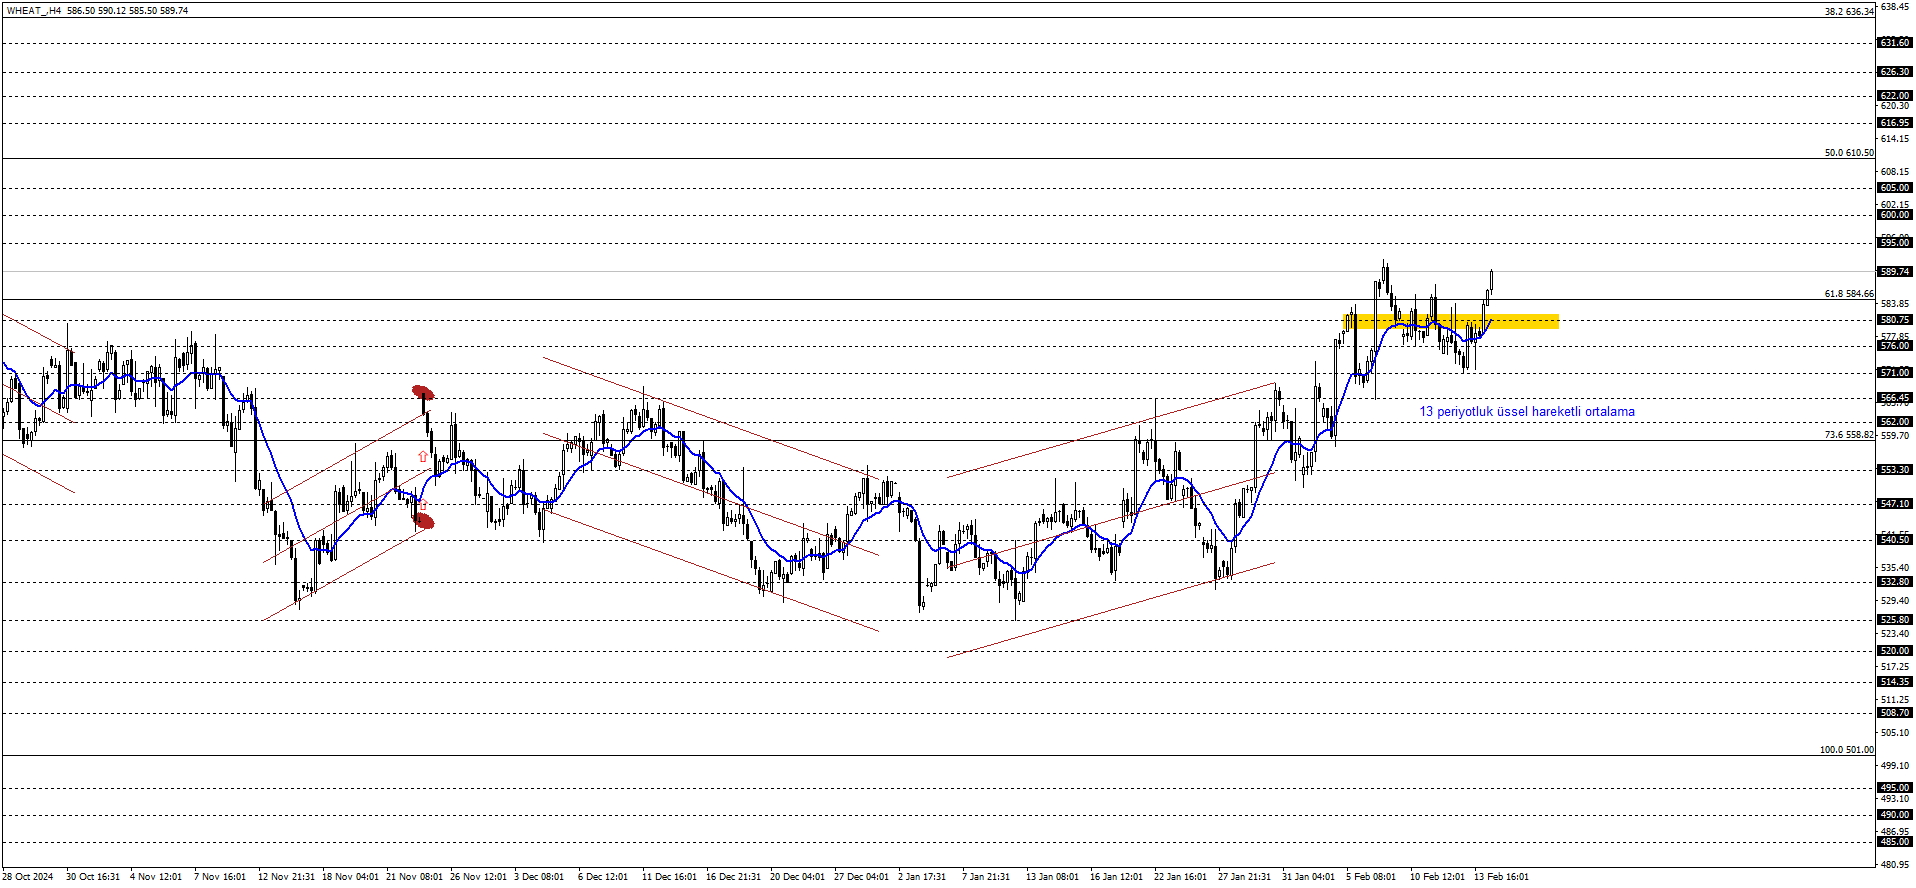The image size is (1916, 888).
Task: Click the '5 Feb 08:01' time axis label
Action: point(1371,877)
